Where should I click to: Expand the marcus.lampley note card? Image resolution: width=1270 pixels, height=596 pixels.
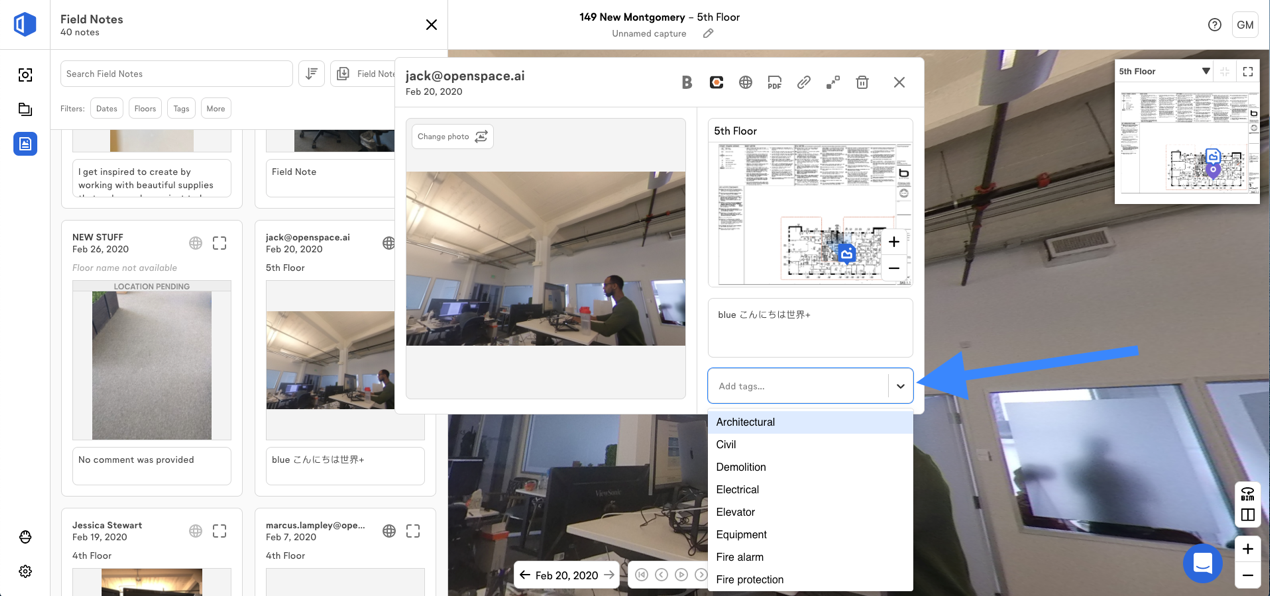click(x=413, y=531)
